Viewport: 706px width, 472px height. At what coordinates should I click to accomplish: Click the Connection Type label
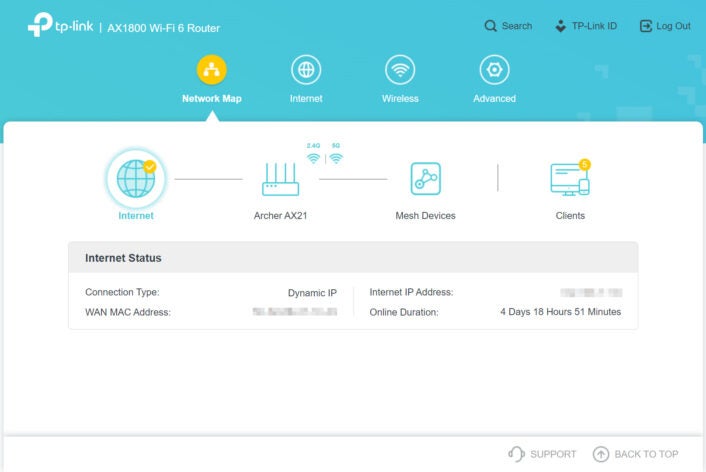(122, 292)
